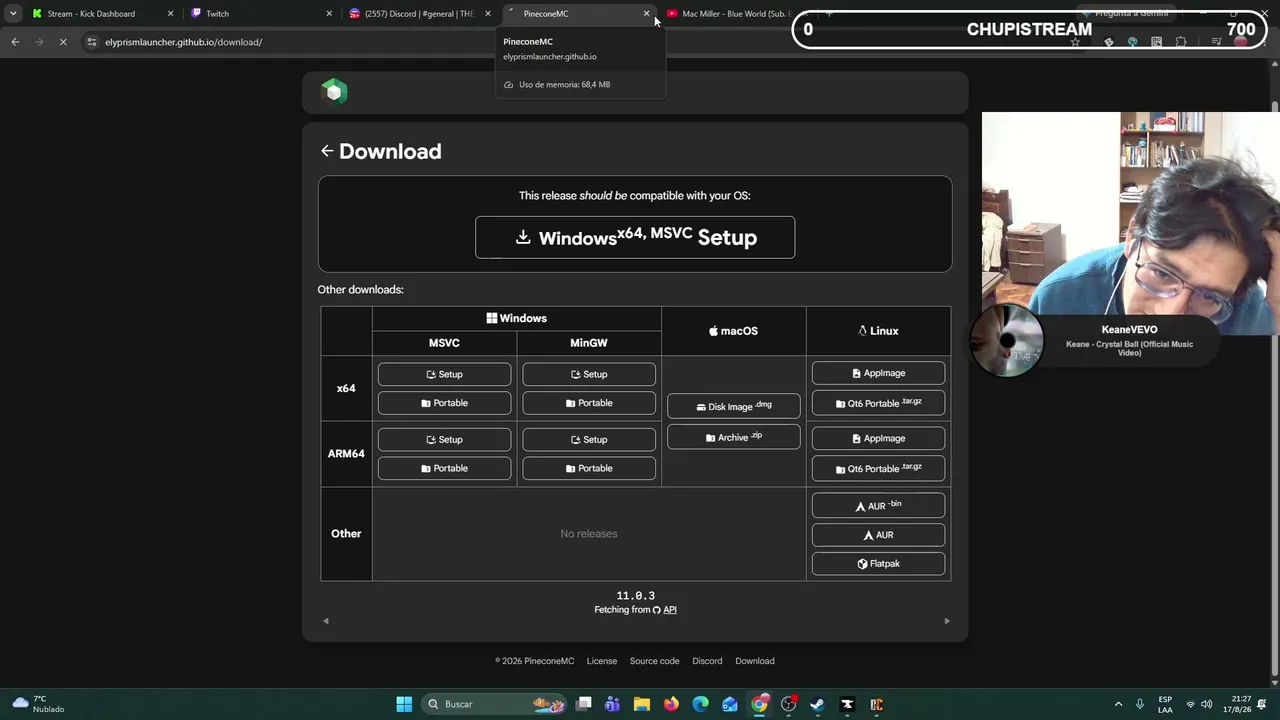This screenshot has height=720, width=1280.
Task: Open the plain AUR package button
Action: pyautogui.click(x=878, y=535)
